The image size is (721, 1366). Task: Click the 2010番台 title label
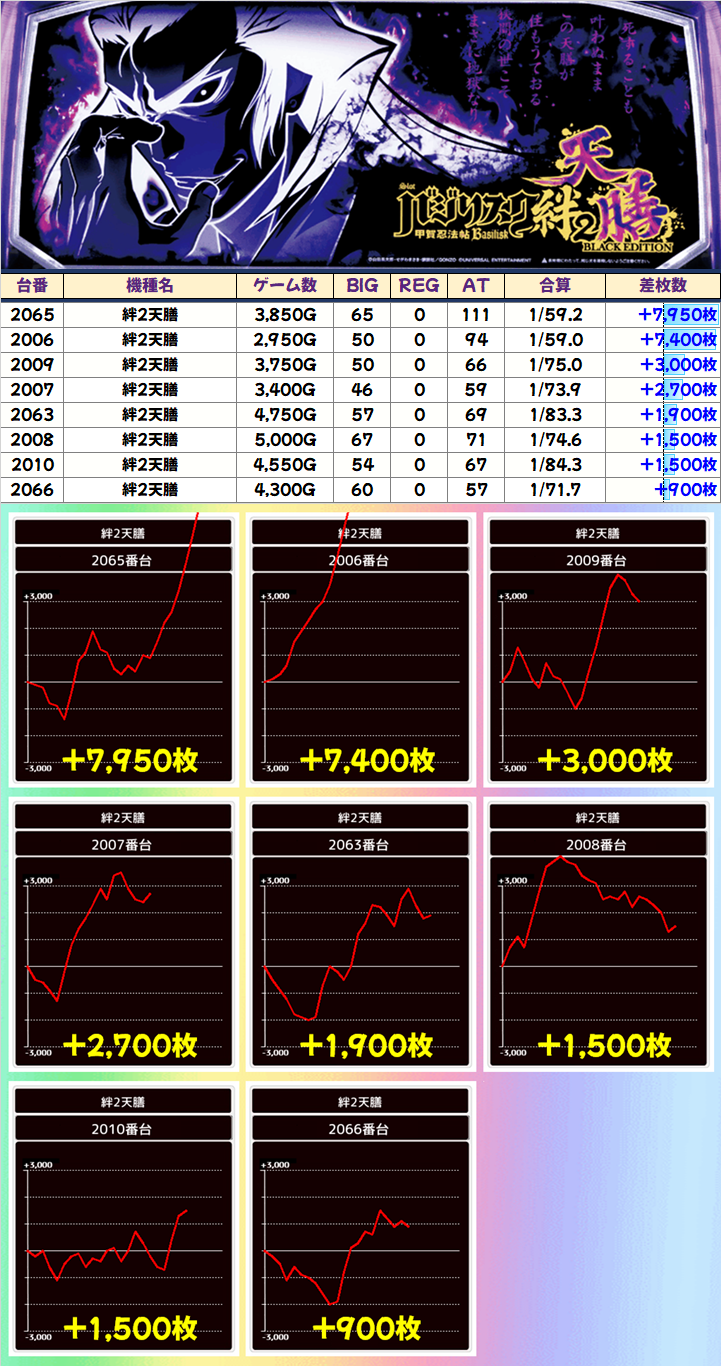click(x=124, y=1129)
